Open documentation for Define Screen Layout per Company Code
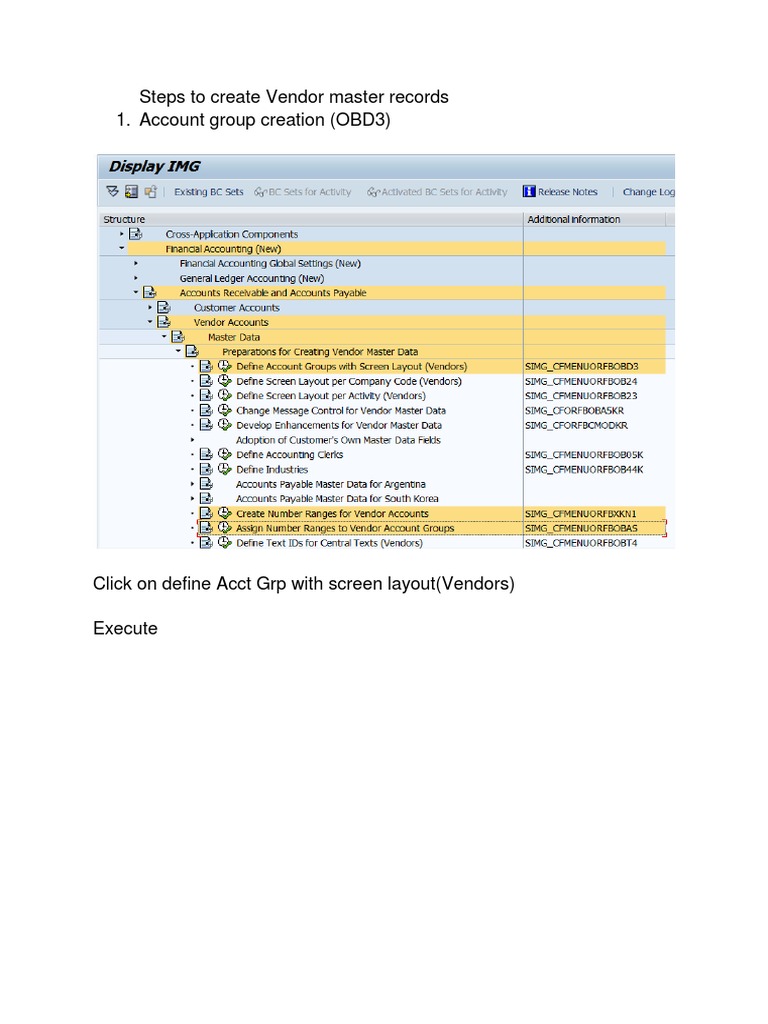 [x=206, y=381]
